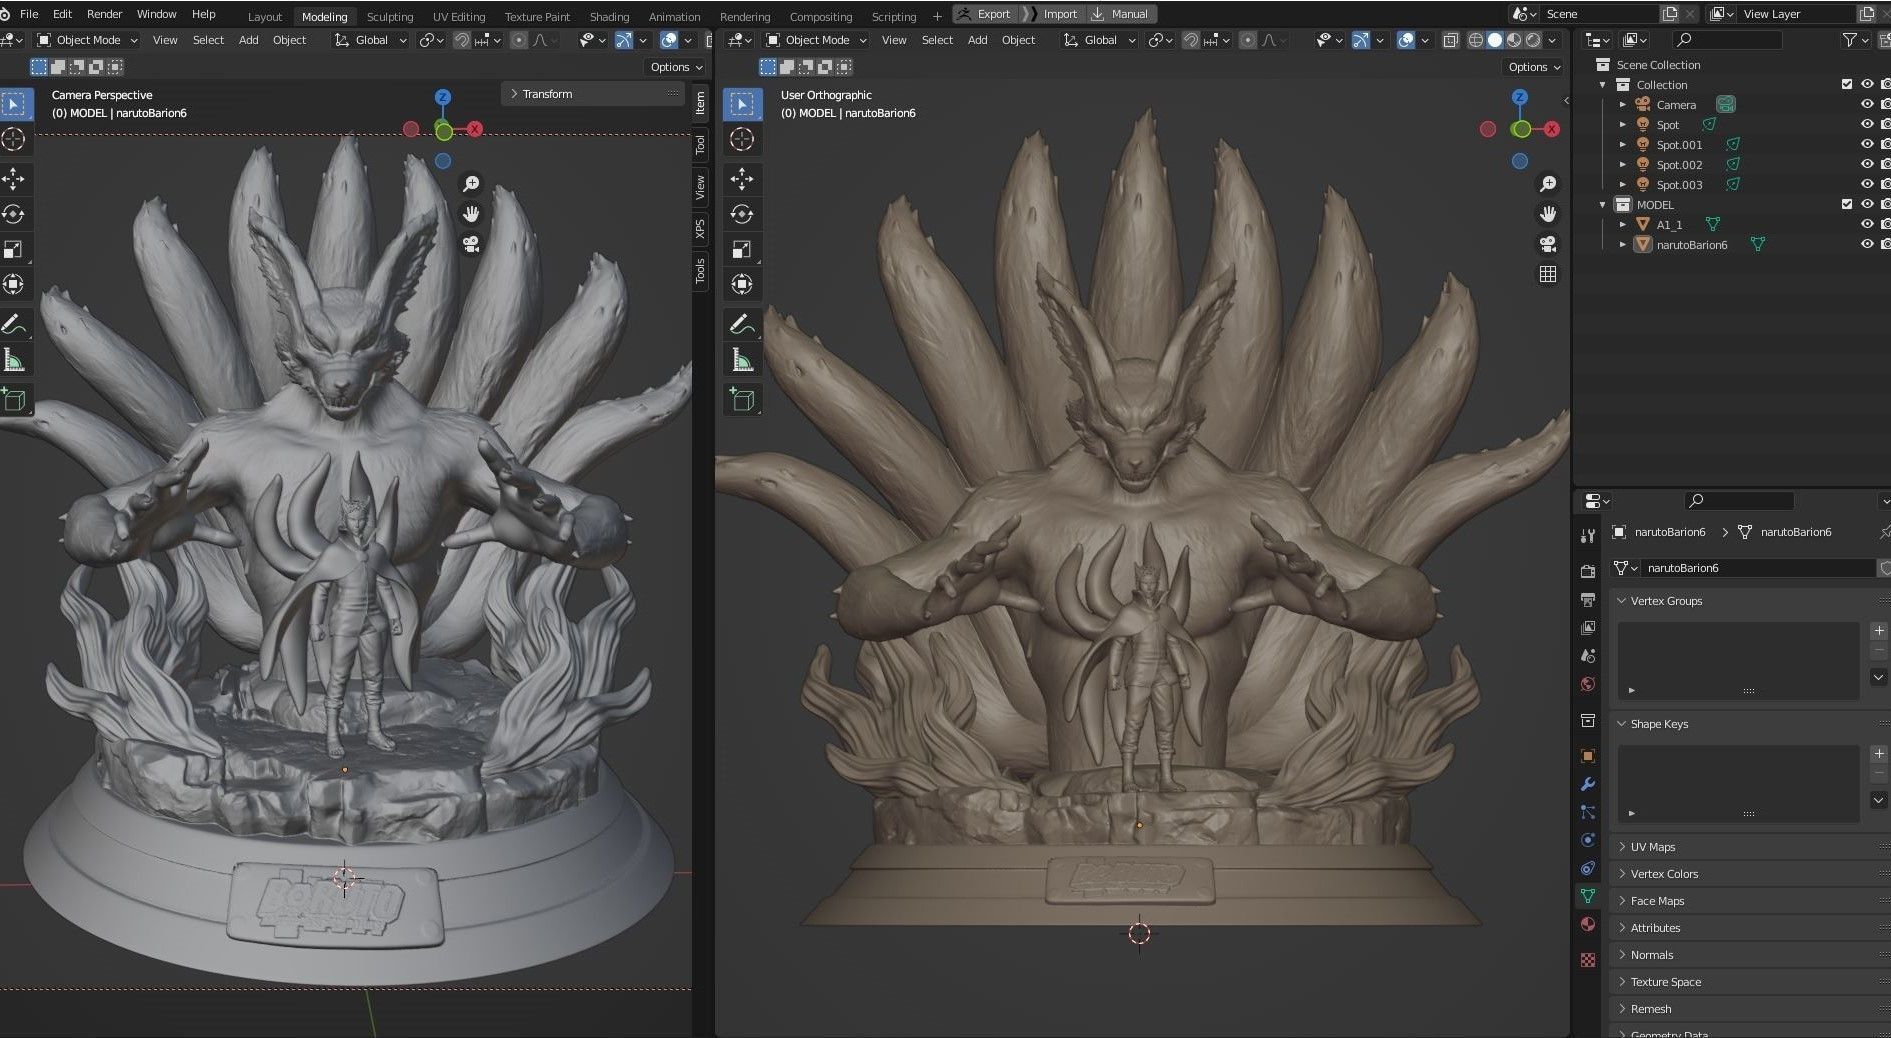Viewport: 1891px width, 1038px height.
Task: Click the zoom magnifier in right viewport
Action: click(x=1548, y=184)
